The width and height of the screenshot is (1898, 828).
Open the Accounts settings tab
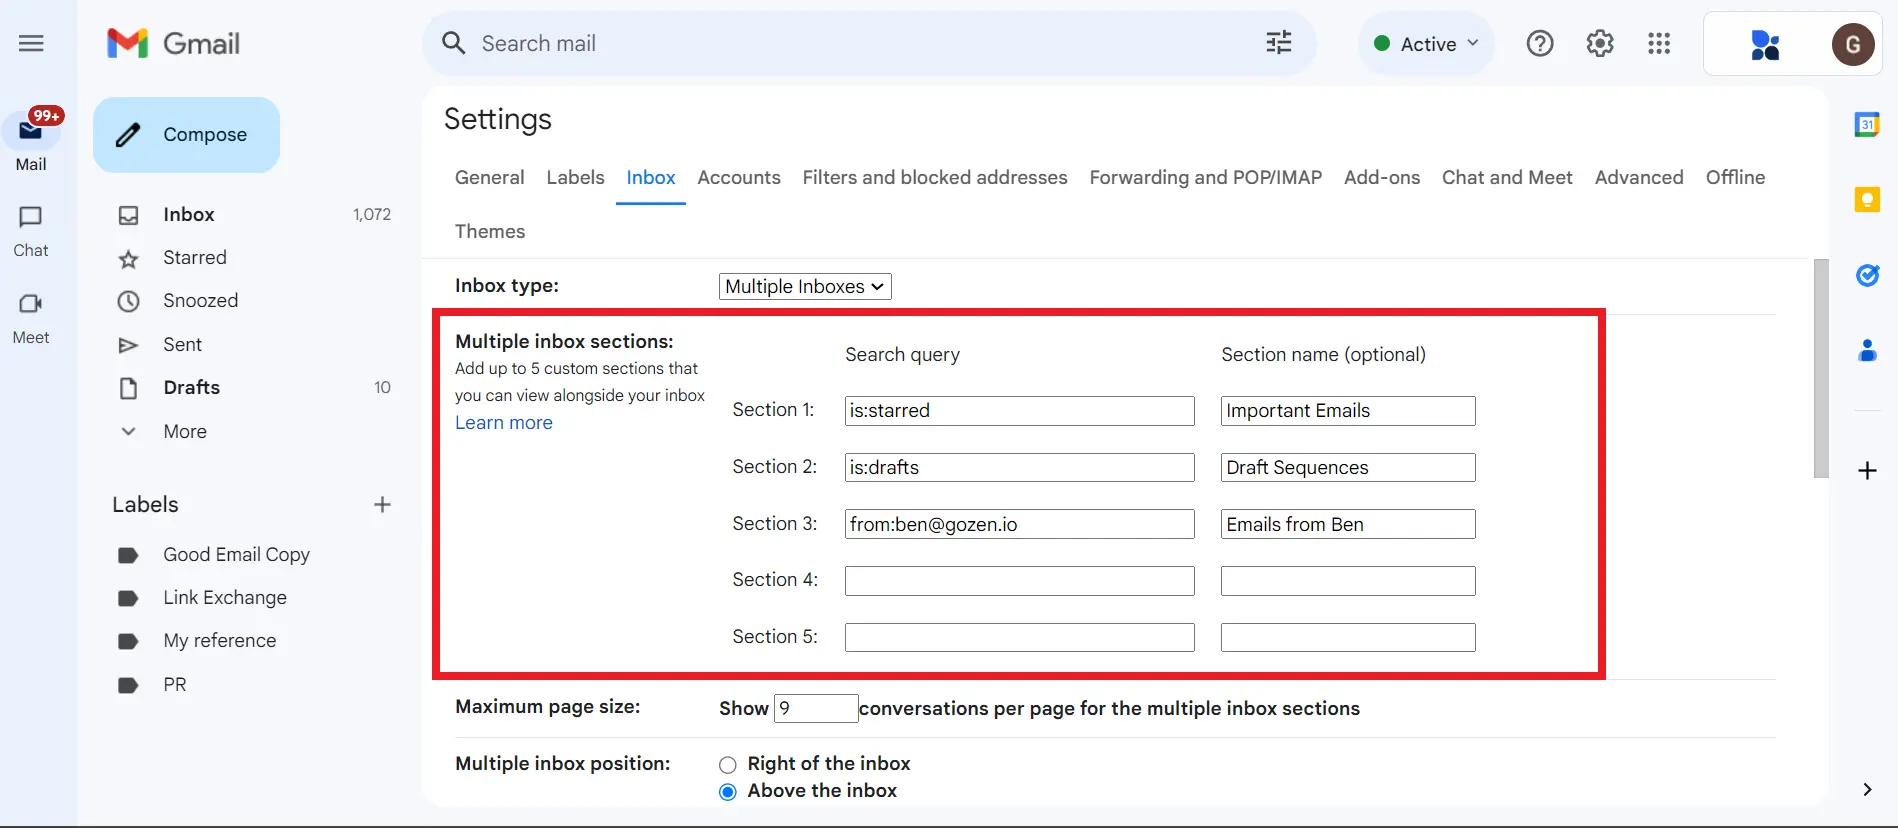(739, 177)
